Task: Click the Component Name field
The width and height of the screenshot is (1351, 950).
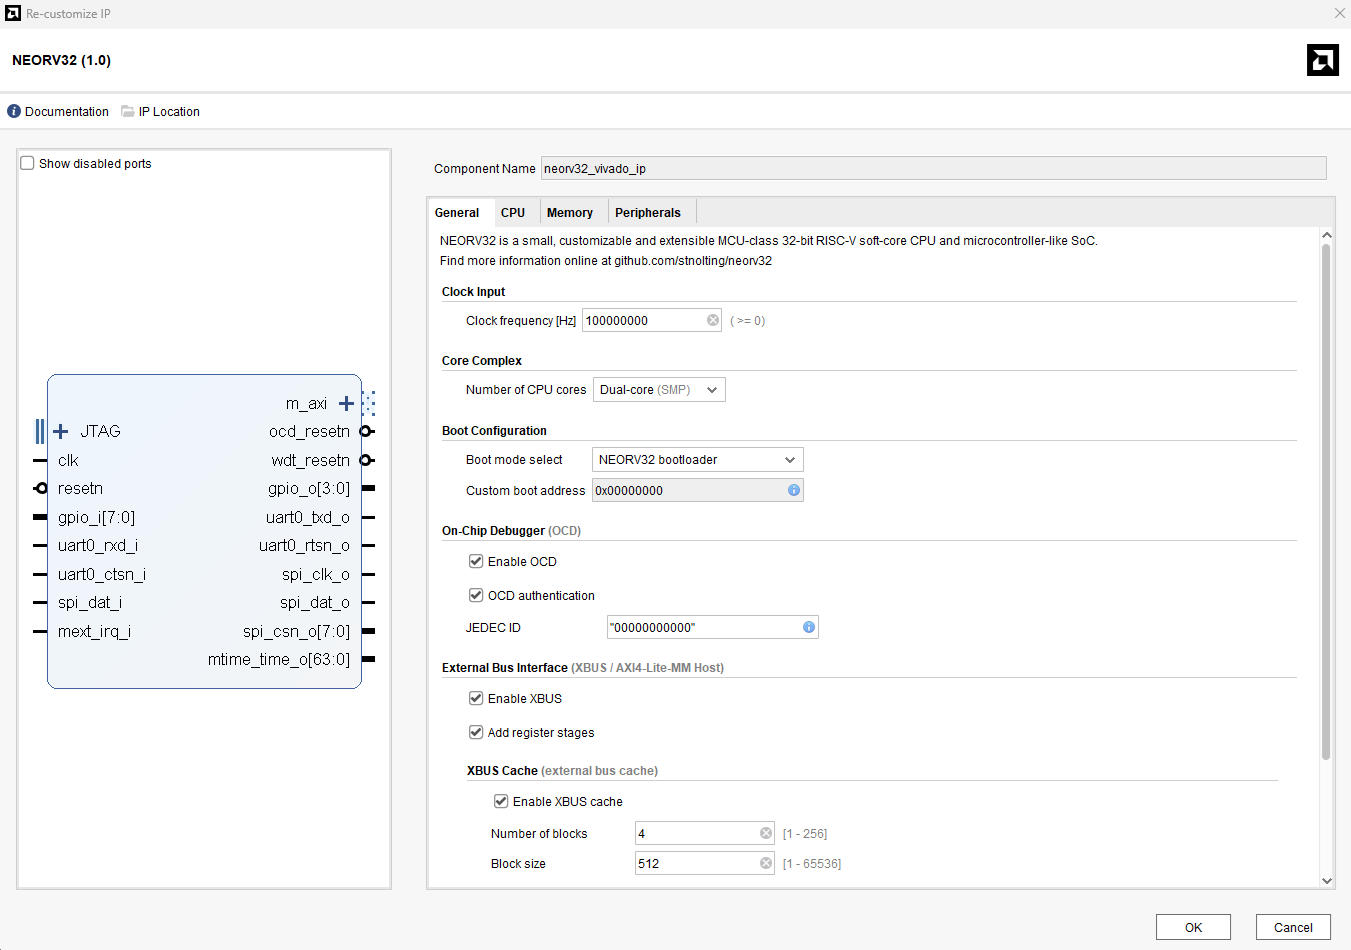Action: 934,168
